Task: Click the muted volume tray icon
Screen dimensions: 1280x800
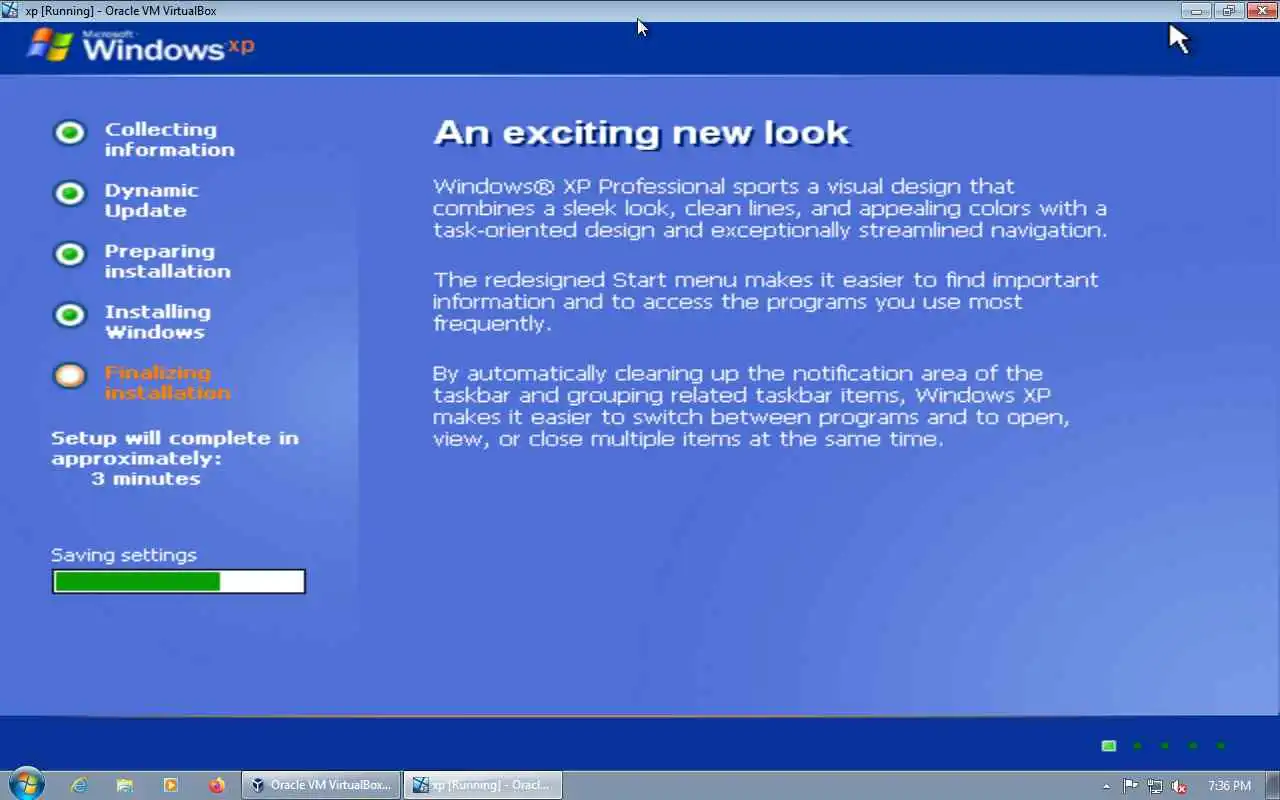Action: tap(1179, 786)
